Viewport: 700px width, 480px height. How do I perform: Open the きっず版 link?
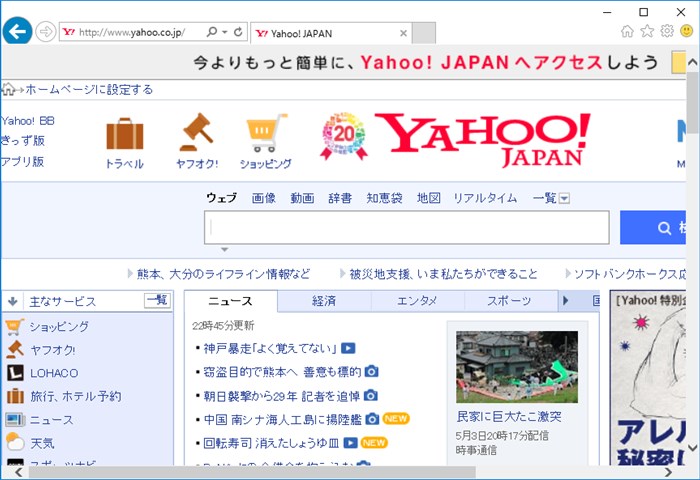pos(23,141)
